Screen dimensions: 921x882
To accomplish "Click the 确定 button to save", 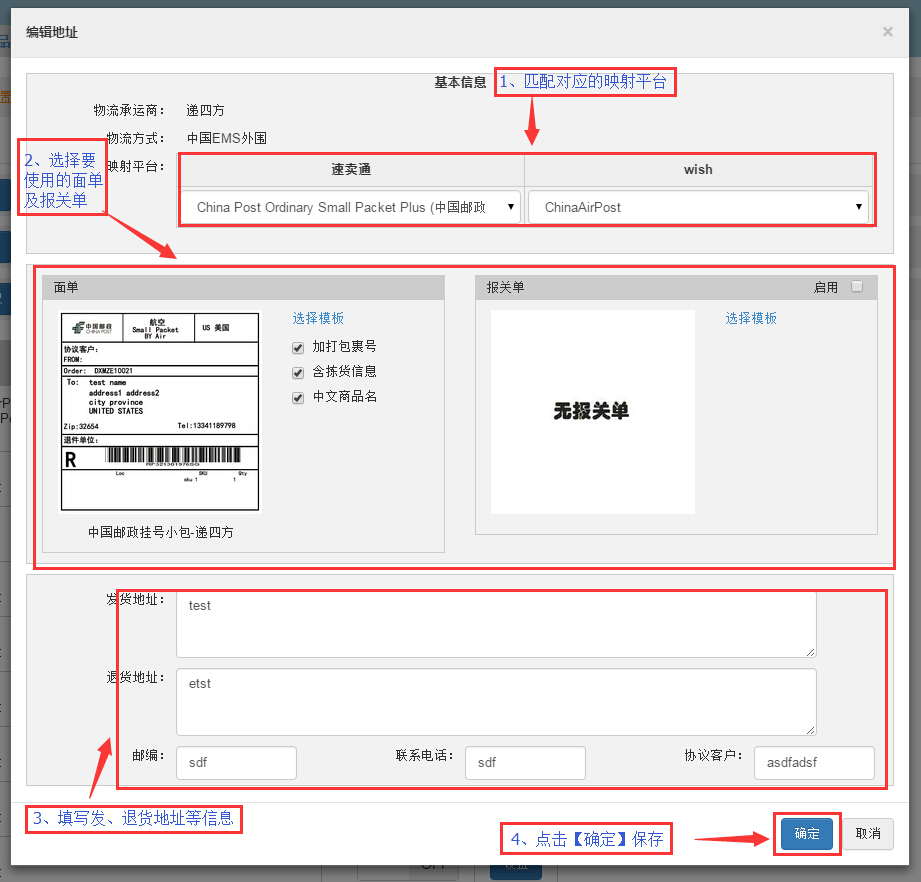I will (x=807, y=834).
